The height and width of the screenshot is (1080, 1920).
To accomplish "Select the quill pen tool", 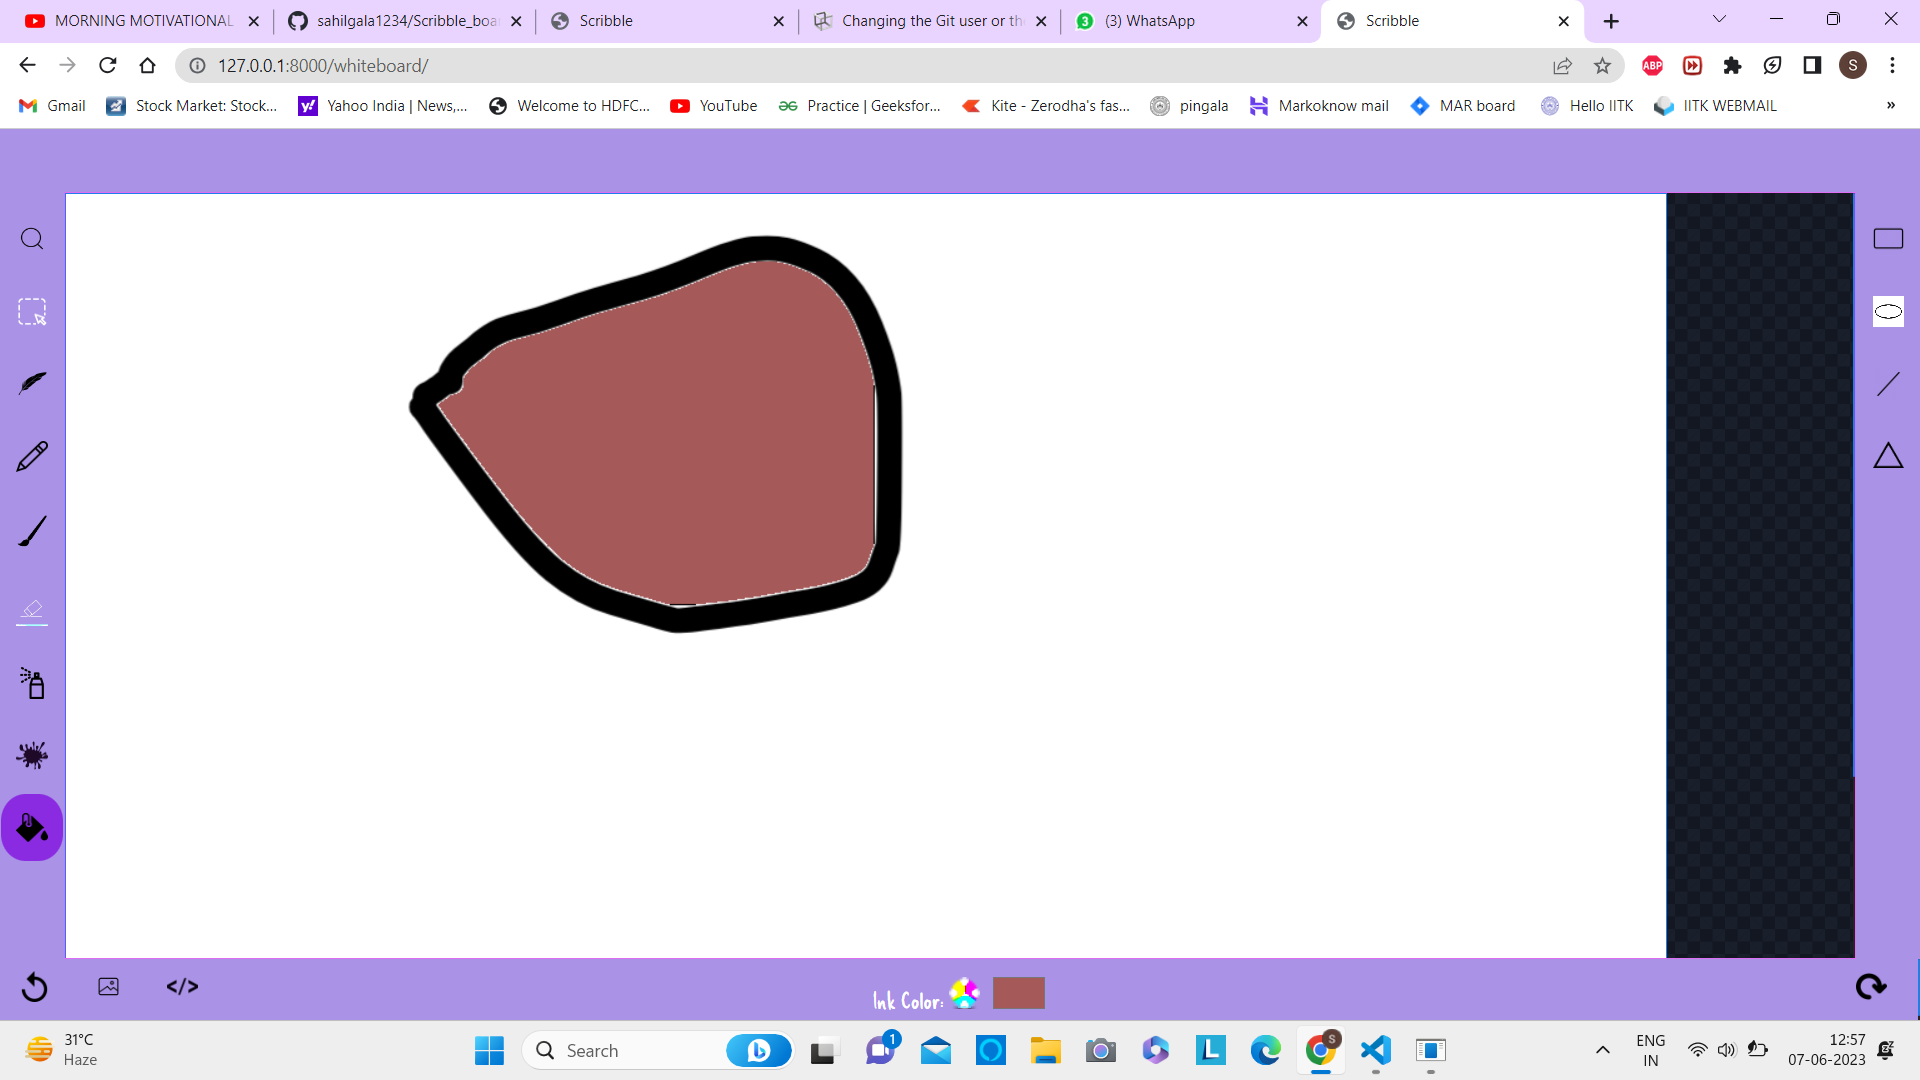I will (x=31, y=383).
